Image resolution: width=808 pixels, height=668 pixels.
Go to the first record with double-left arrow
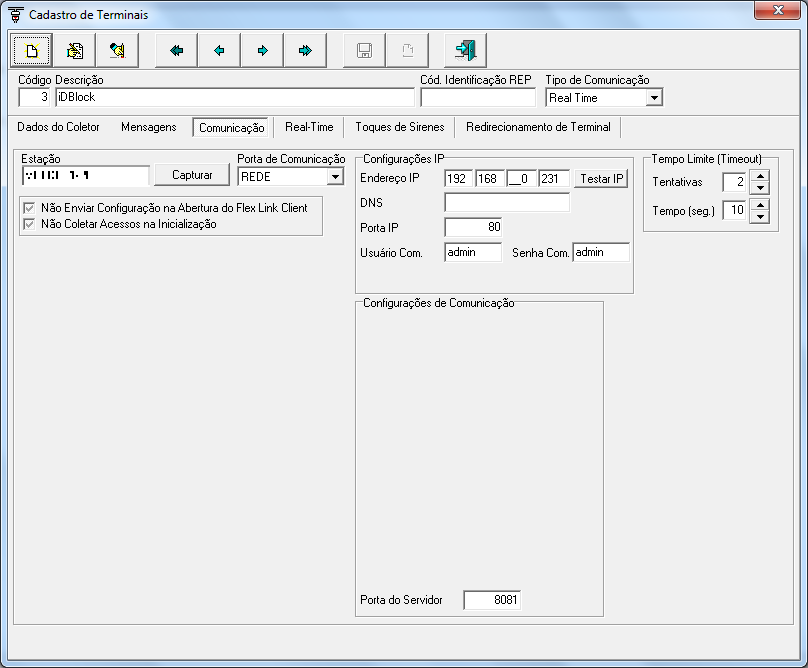(x=177, y=51)
